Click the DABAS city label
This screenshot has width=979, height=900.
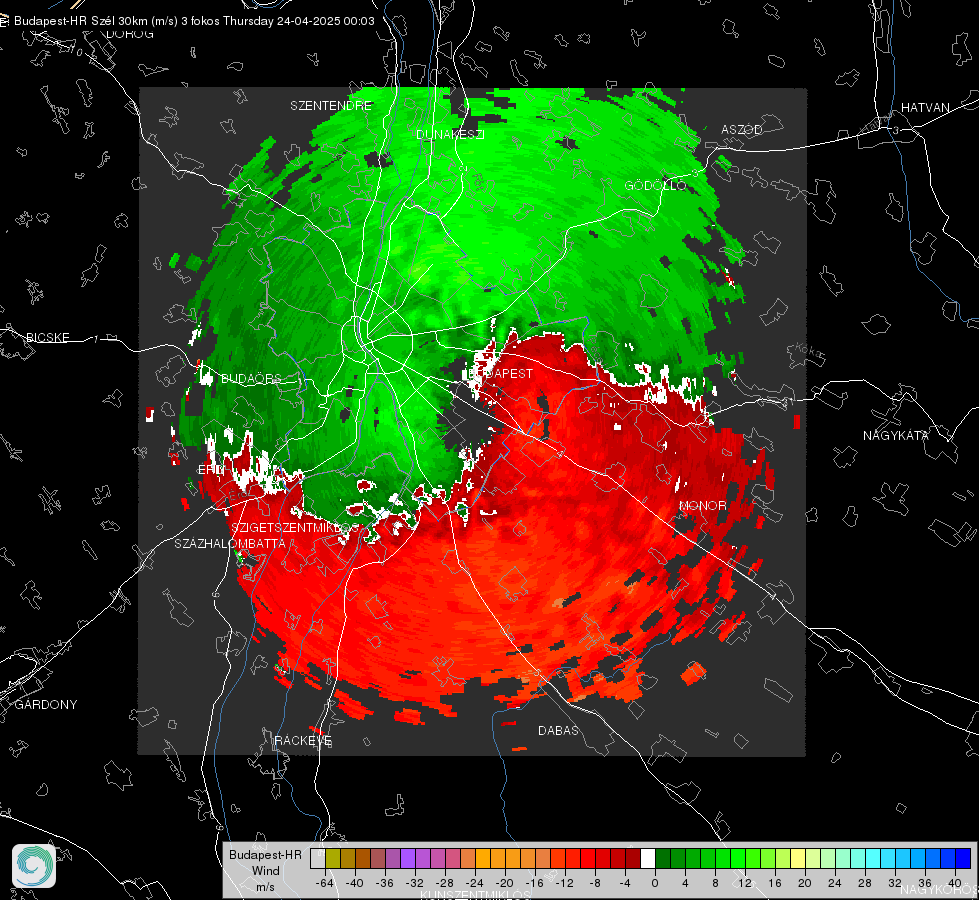[x=558, y=730]
